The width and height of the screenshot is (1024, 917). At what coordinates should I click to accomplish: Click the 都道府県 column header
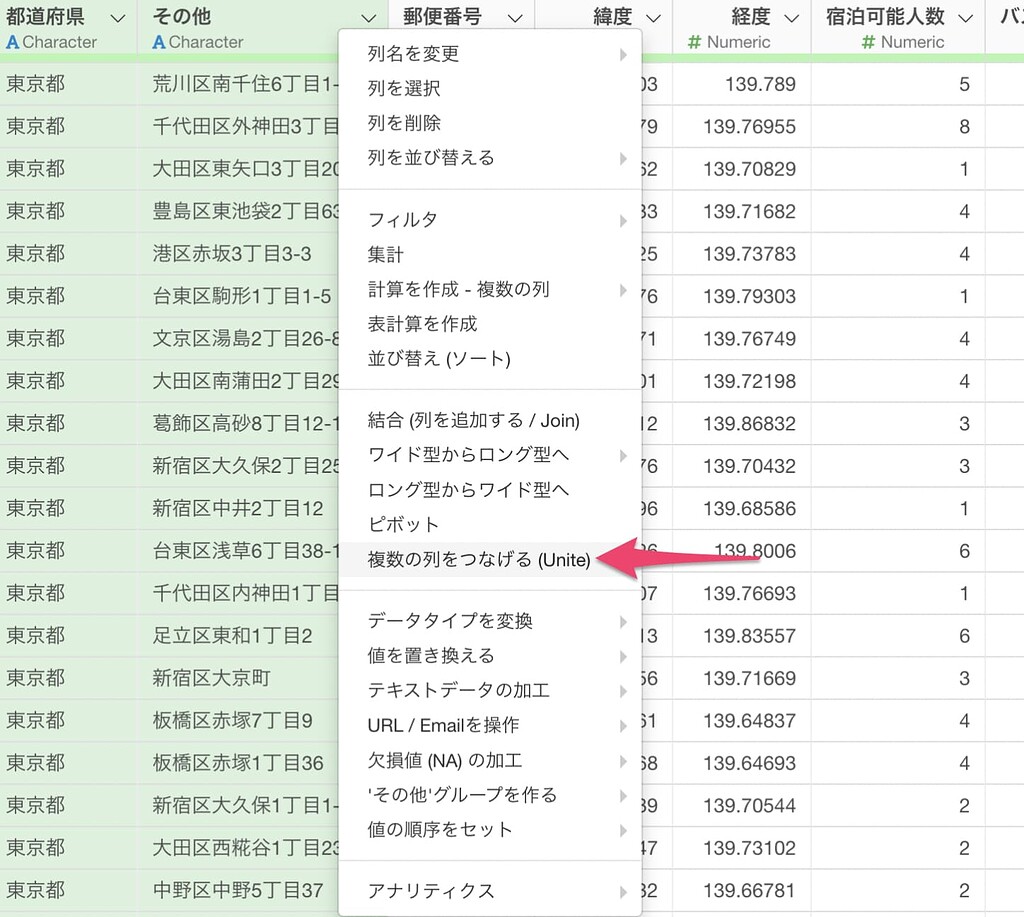click(45, 16)
